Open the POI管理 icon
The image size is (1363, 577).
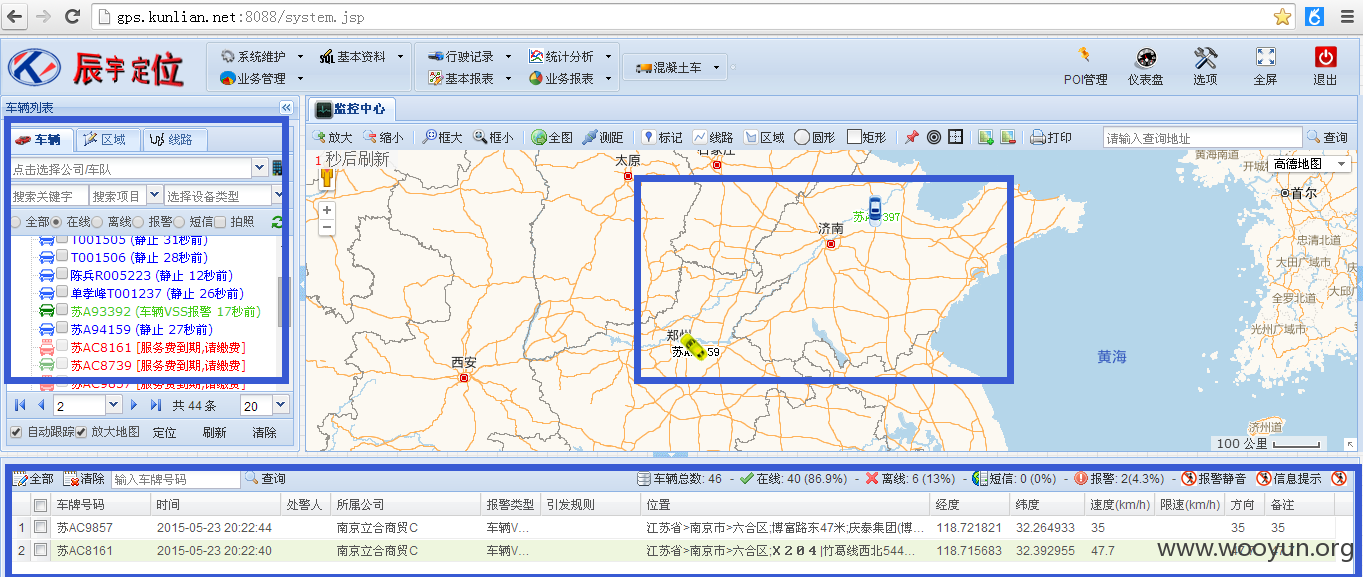point(1084,57)
